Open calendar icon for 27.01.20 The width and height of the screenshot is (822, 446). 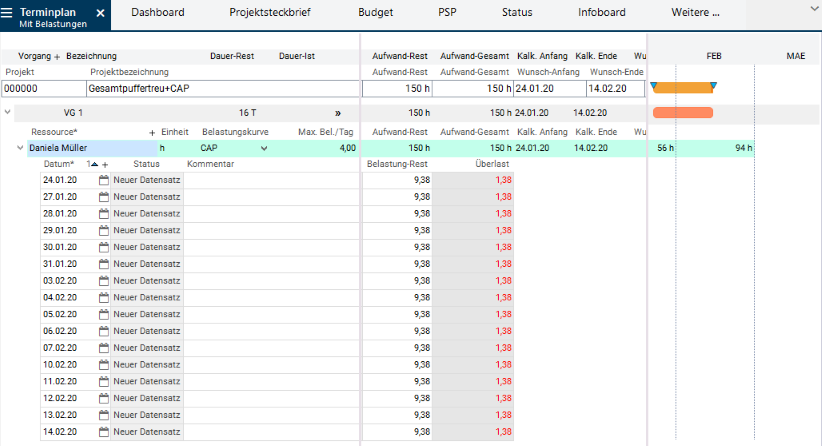click(x=104, y=197)
